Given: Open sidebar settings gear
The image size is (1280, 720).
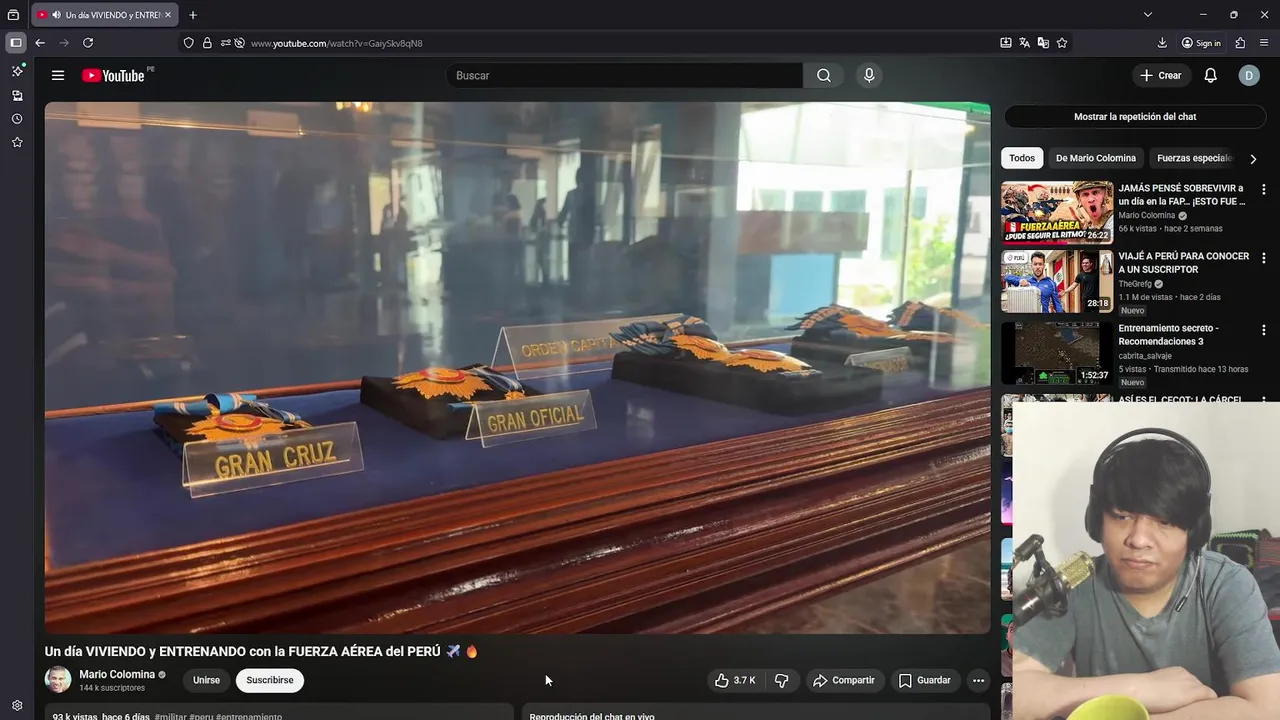Looking at the screenshot, I should tap(17, 705).
